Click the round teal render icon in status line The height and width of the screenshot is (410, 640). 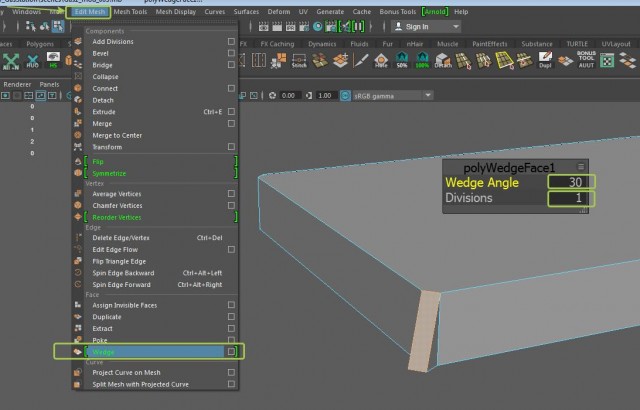pos(318,27)
